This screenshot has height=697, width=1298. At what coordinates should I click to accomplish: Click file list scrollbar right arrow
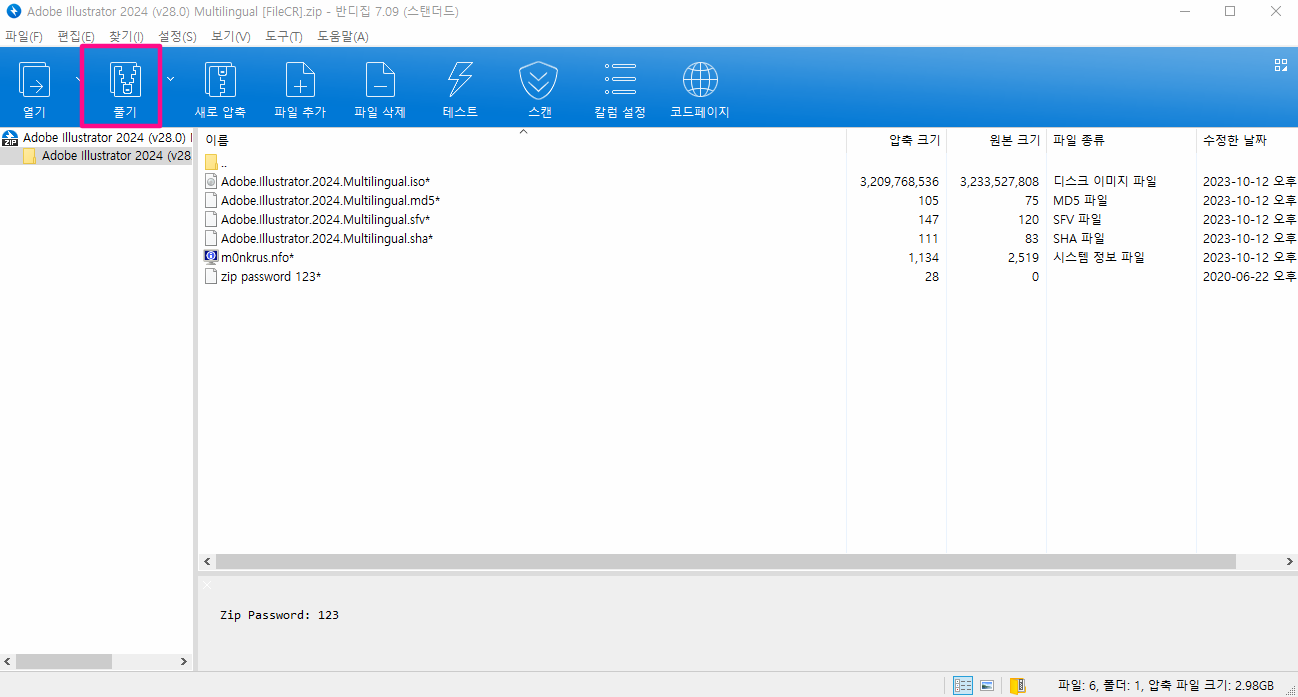coord(1288,561)
